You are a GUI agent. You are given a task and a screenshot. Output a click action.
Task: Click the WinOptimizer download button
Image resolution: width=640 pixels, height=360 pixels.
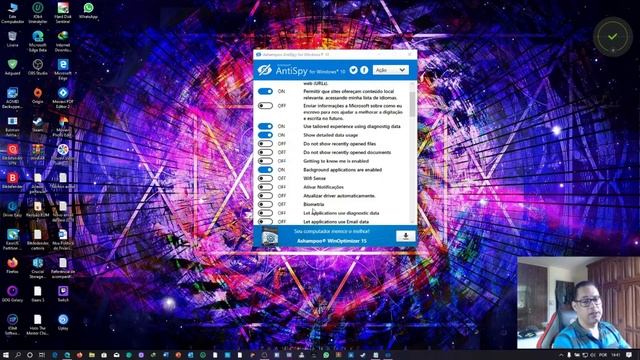405,236
